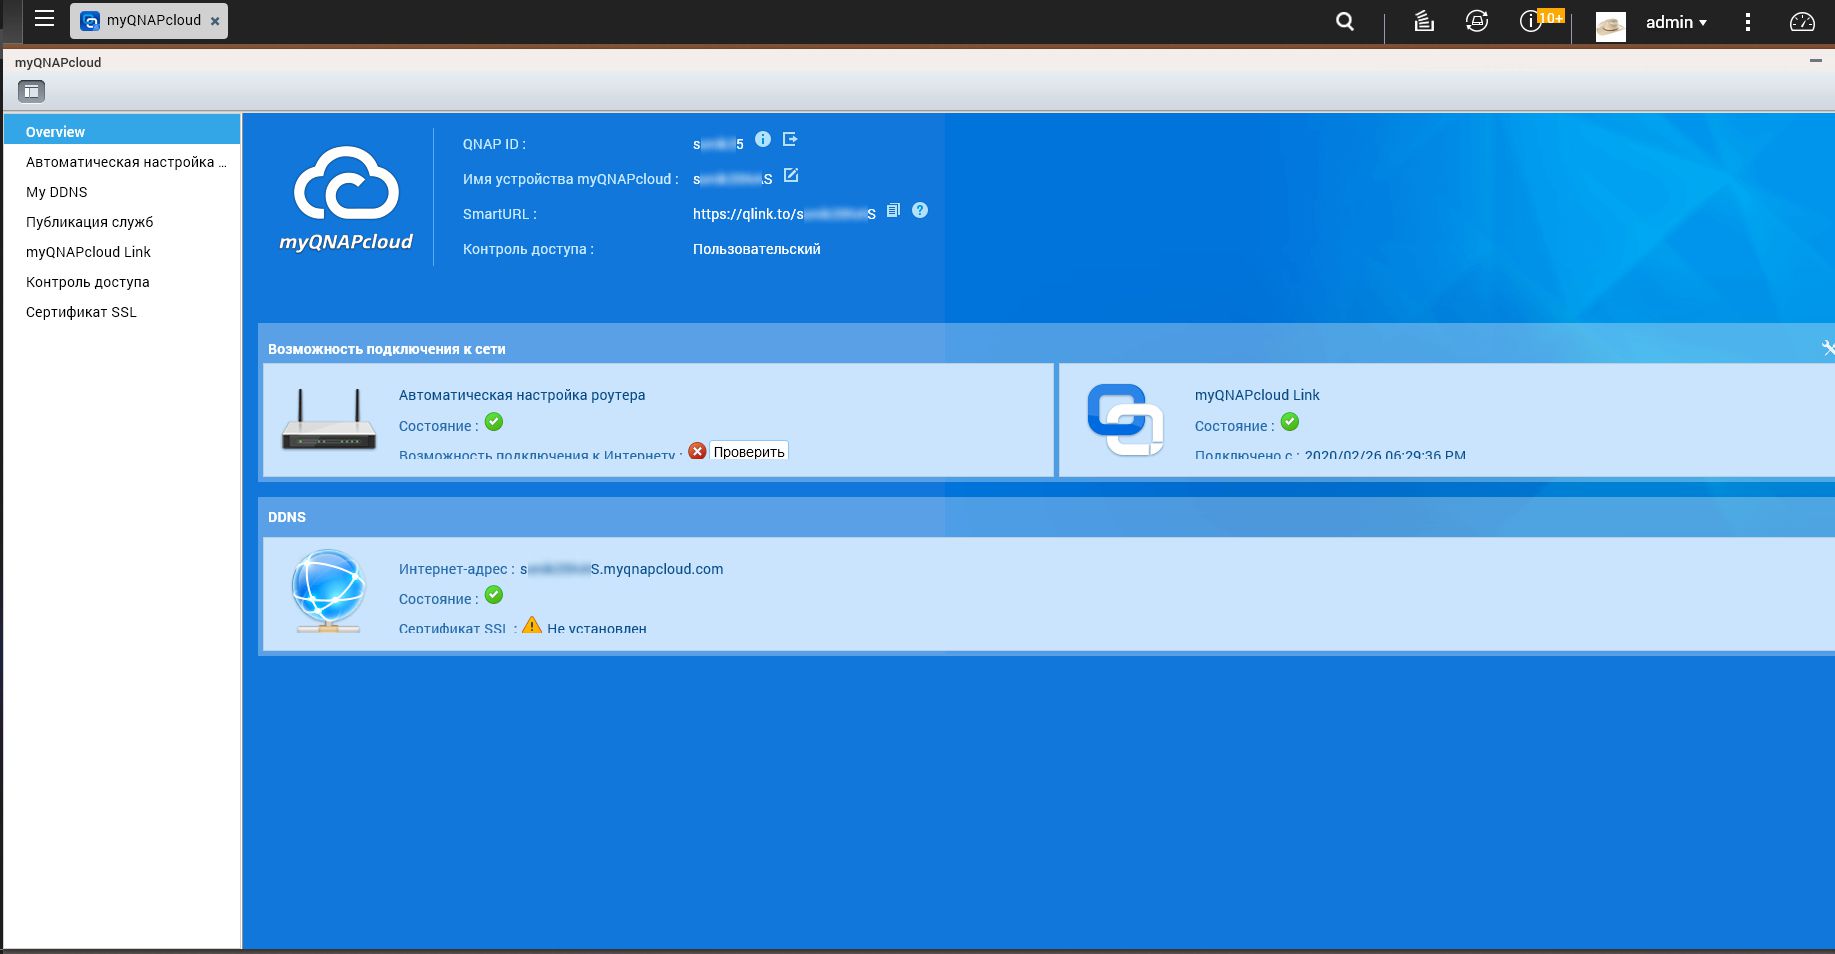Toggle the sidebar panel layout button
The image size is (1835, 954).
coord(31,92)
